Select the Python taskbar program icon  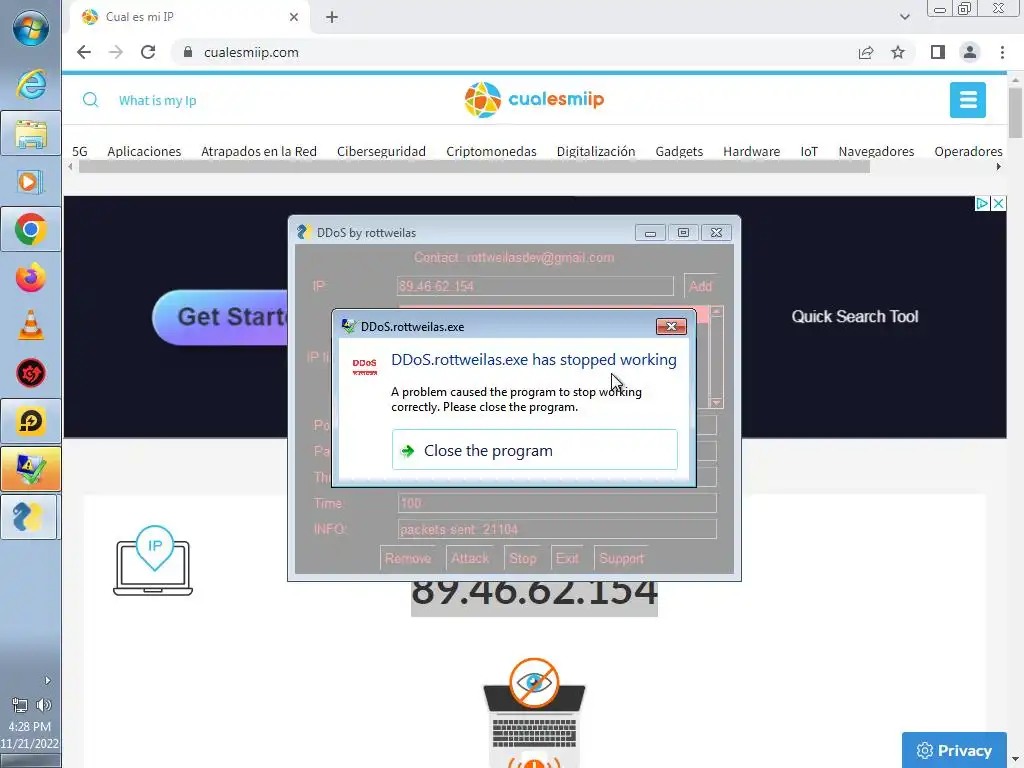[x=29, y=517]
